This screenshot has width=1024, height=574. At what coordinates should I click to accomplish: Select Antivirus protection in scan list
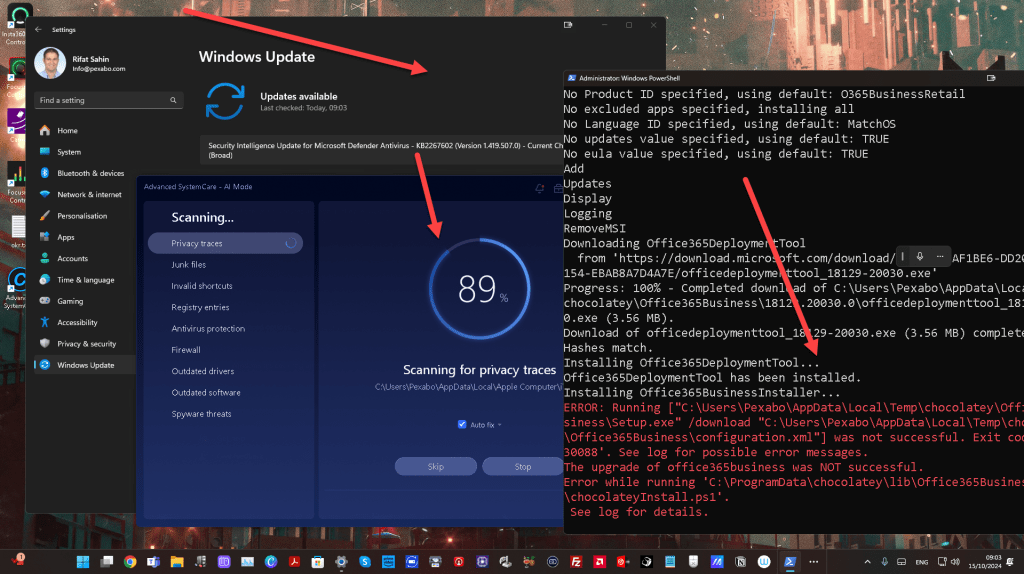pos(208,328)
